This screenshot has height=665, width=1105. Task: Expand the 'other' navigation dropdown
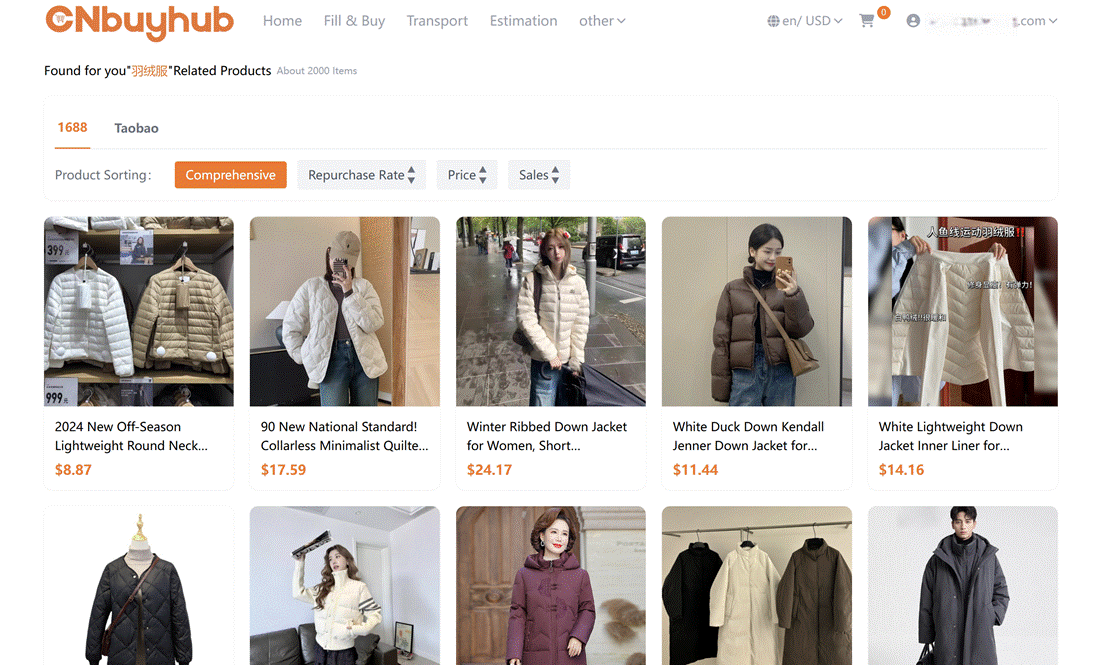(602, 21)
